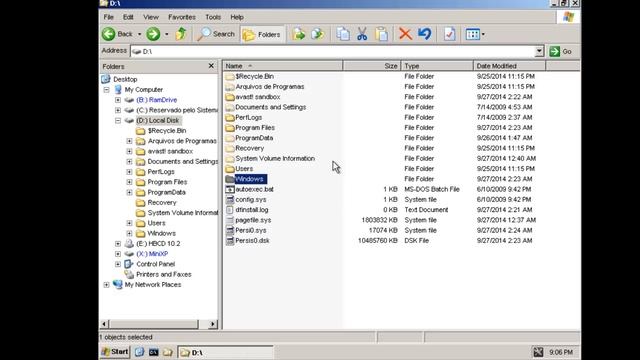Image resolution: width=640 pixels, height=360 pixels.
Task: Open the Address bar dropdown
Action: (539, 51)
